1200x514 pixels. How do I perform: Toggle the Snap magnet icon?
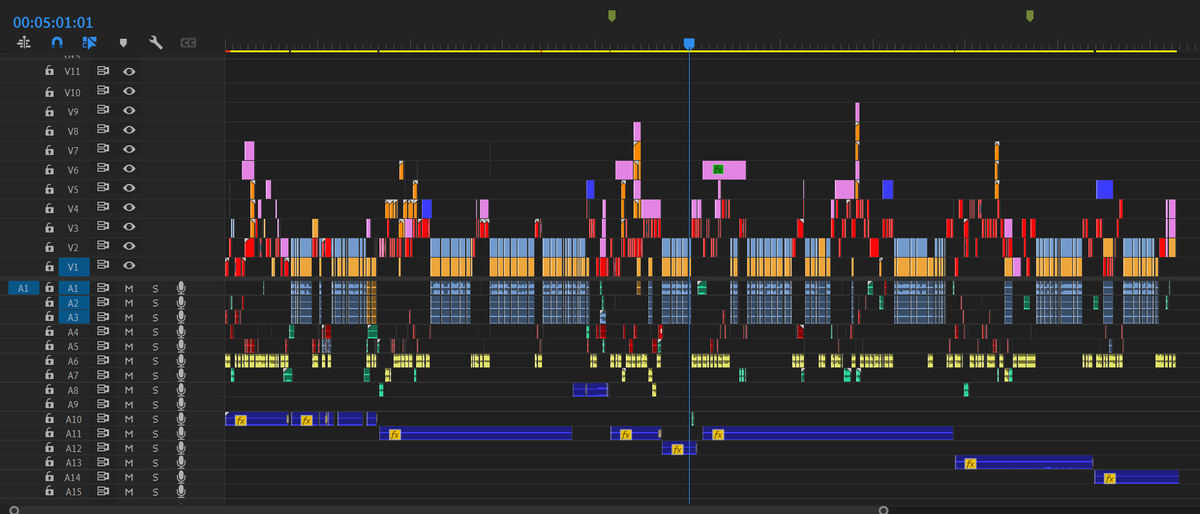57,43
